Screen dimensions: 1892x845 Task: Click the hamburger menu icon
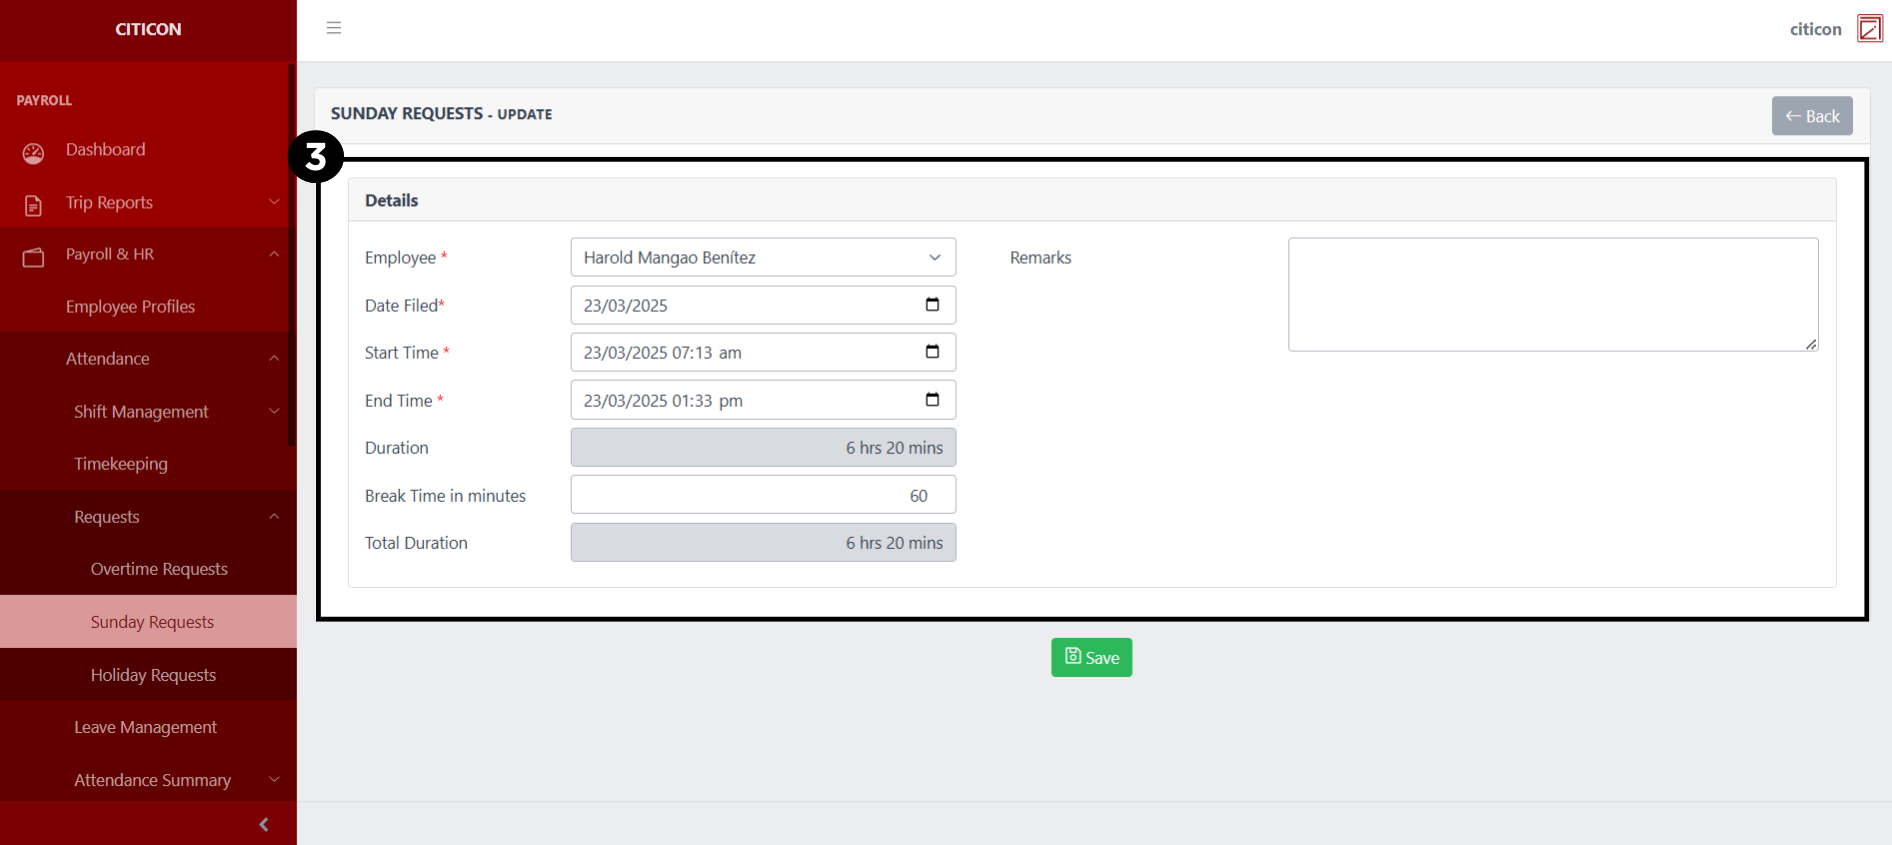pos(334,28)
